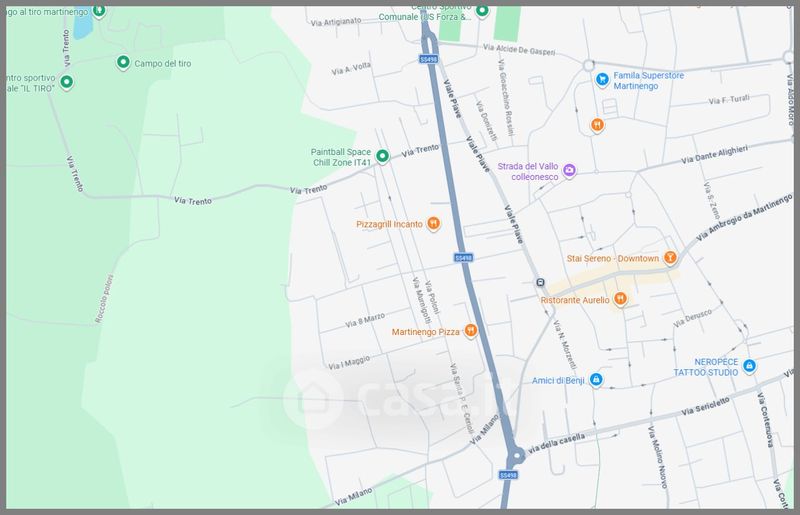Click the Campo del tiro green pin

pos(122,63)
